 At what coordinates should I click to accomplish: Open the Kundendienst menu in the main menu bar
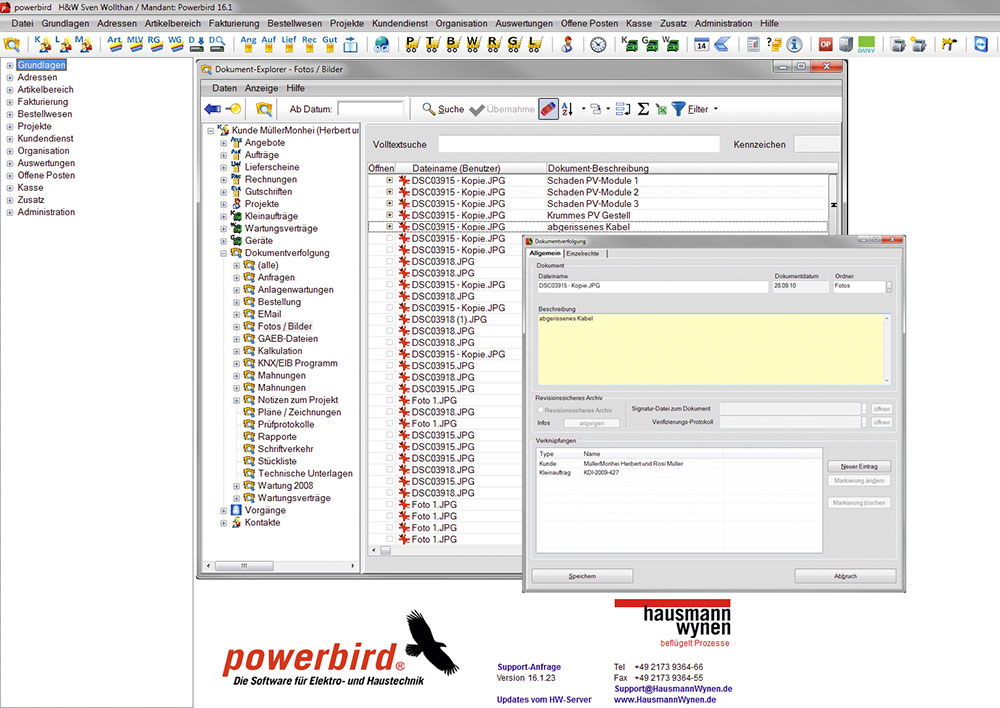click(x=400, y=24)
